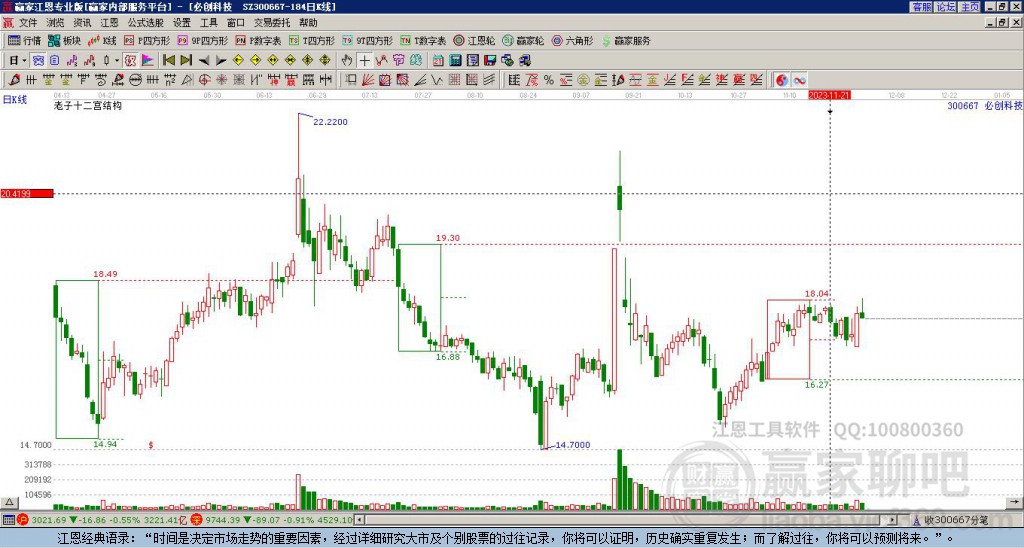This screenshot has height=548, width=1024.
Task: Click the 主页 homepage button
Action: (969, 7)
